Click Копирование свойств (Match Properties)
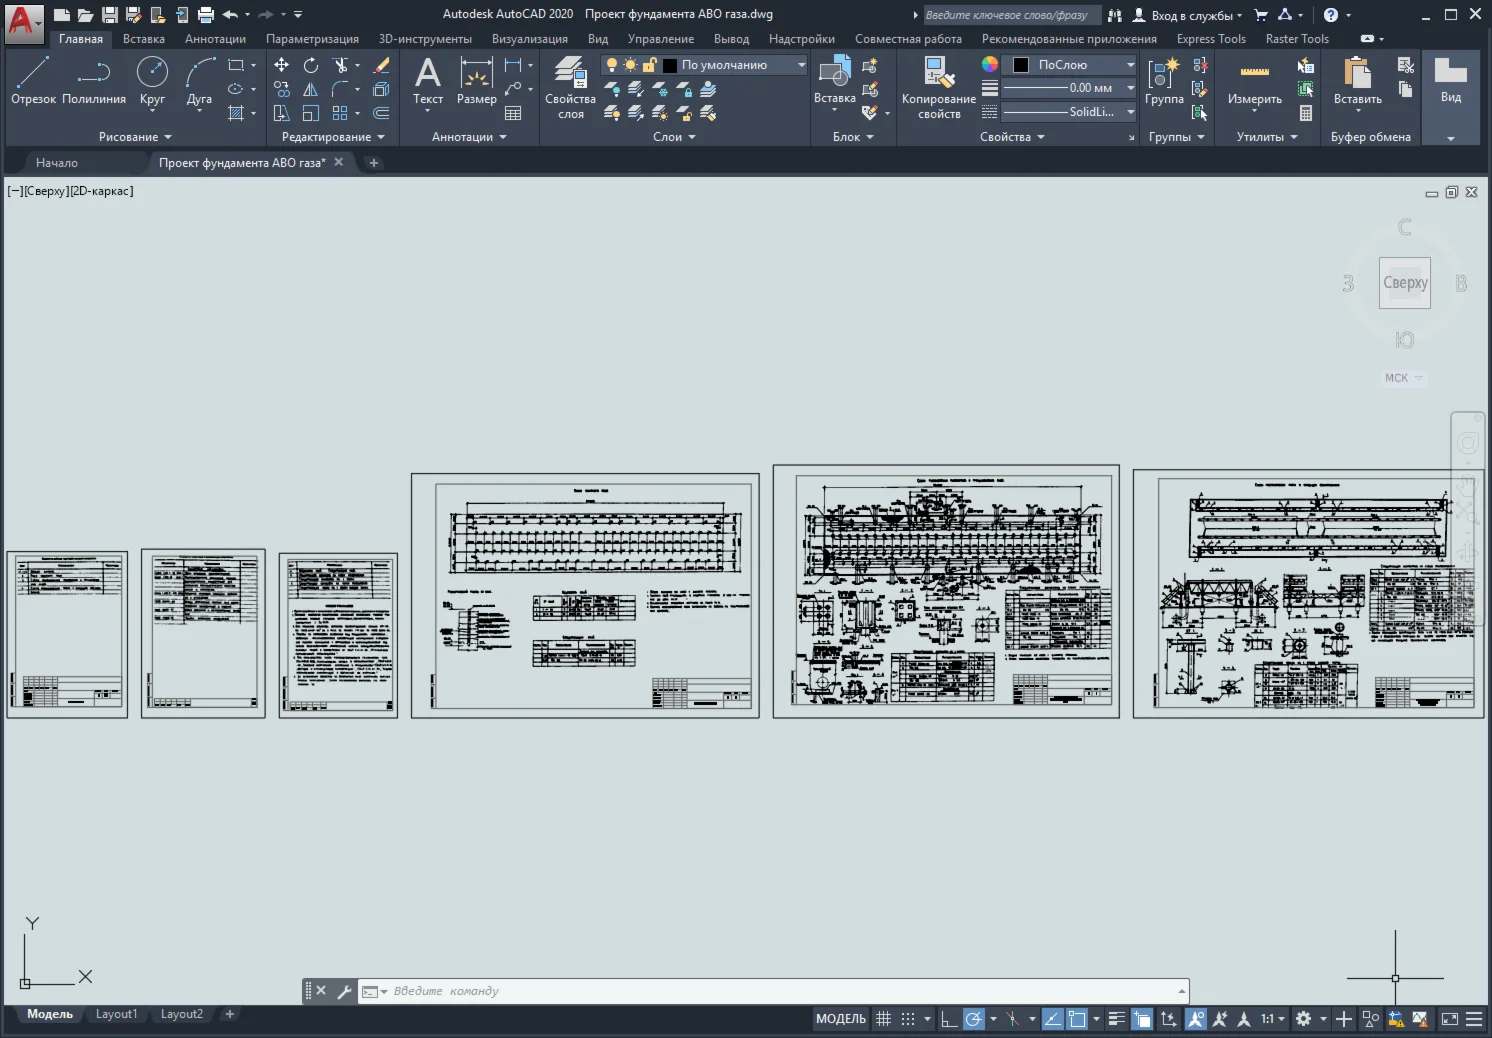 [938, 87]
